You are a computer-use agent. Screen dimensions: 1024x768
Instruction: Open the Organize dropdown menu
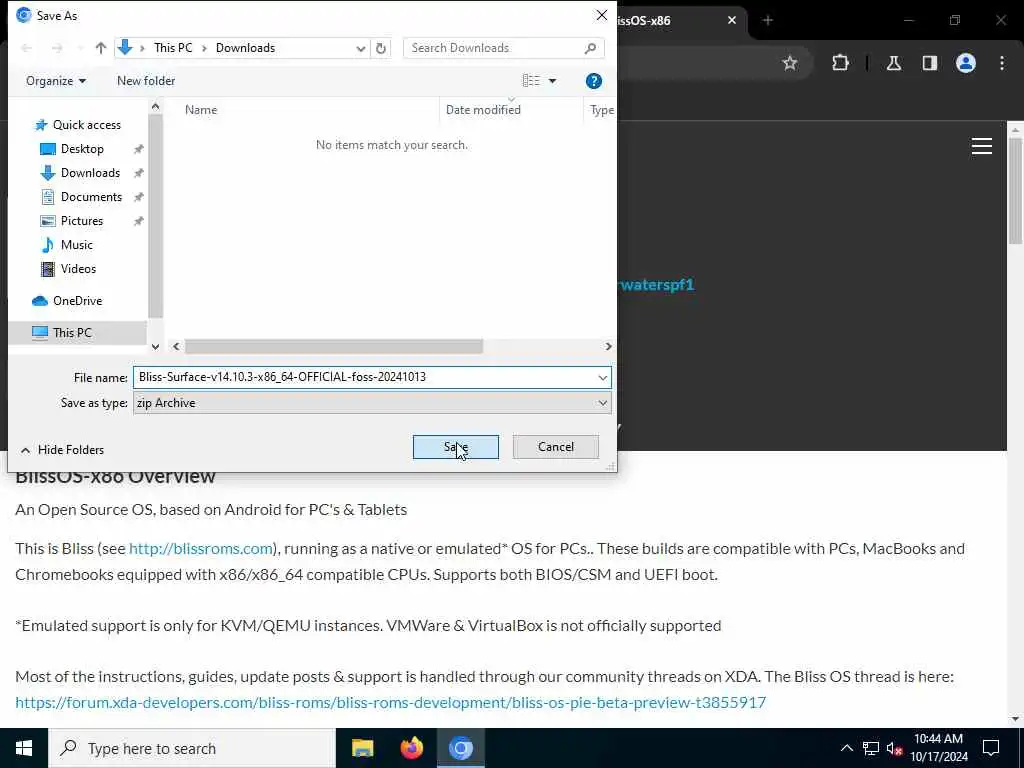click(x=56, y=81)
